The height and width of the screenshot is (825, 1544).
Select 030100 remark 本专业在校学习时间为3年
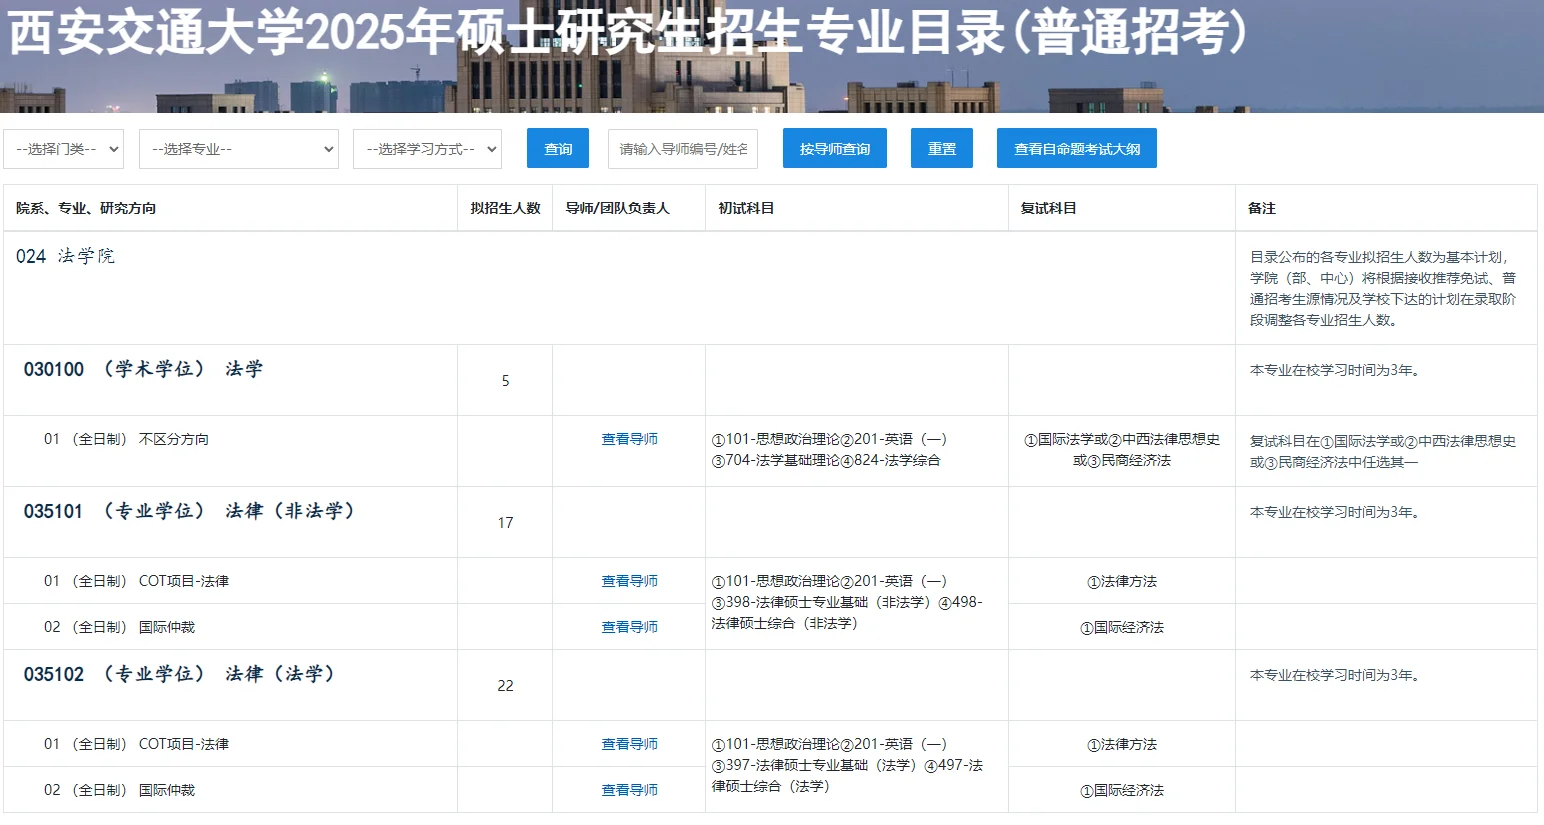tap(1335, 370)
